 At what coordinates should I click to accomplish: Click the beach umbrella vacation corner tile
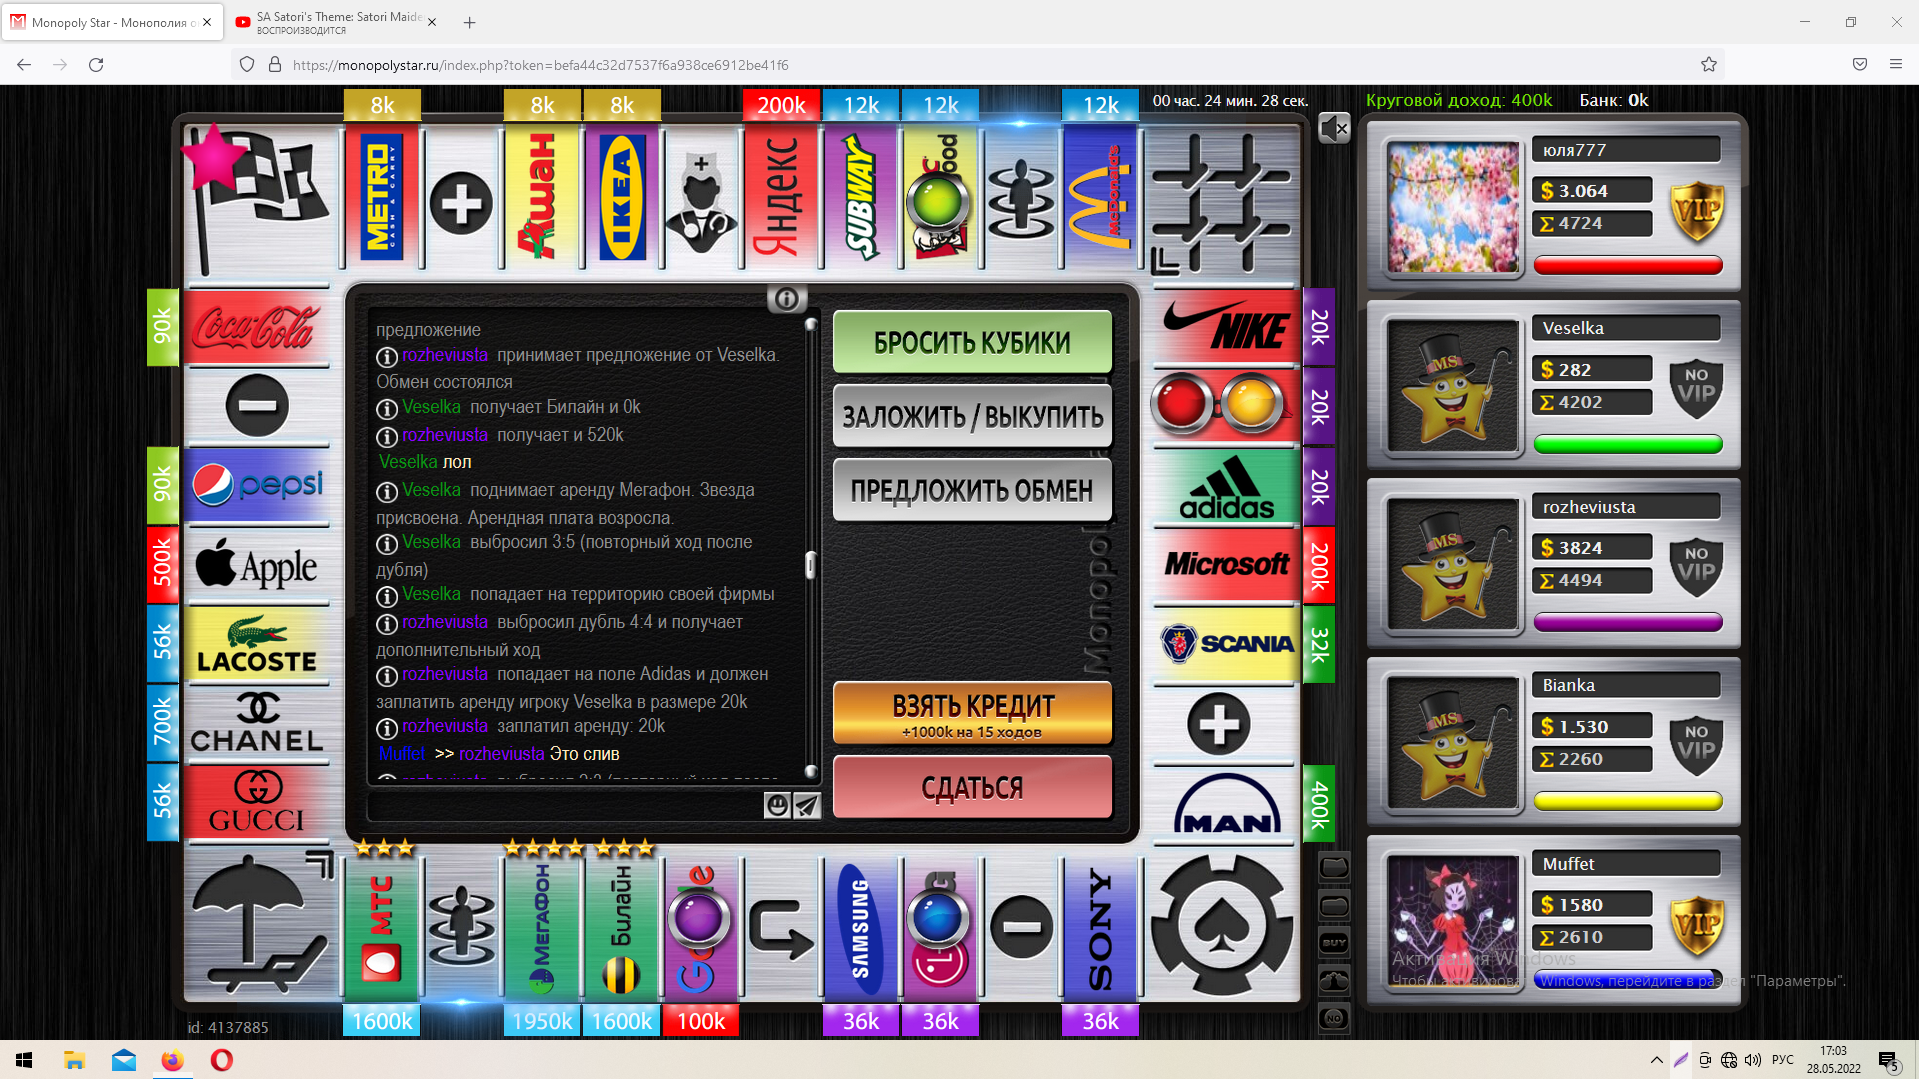[x=260, y=925]
